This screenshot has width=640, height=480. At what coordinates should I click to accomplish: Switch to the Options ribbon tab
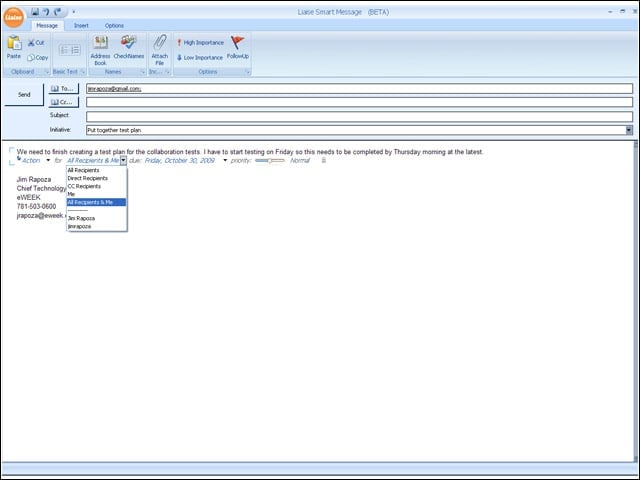pyautogui.click(x=114, y=25)
